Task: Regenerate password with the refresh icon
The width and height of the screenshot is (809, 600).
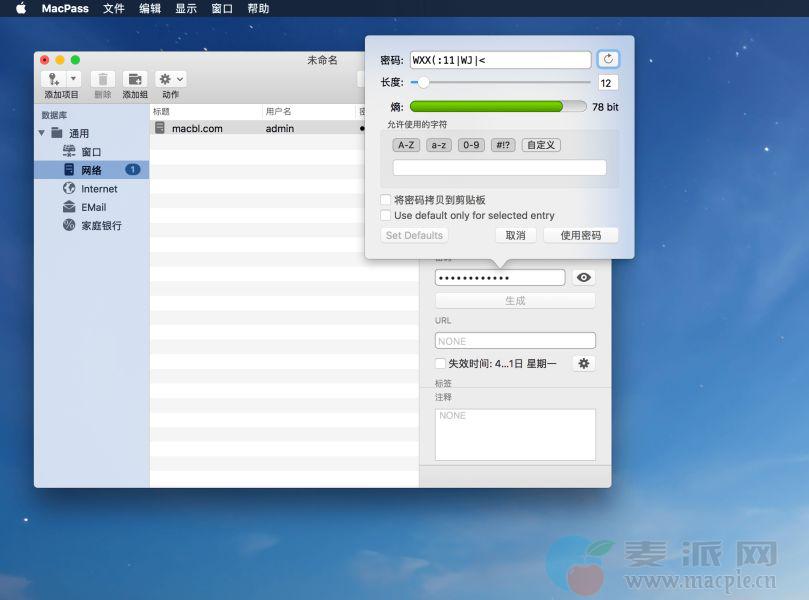Action: point(607,60)
